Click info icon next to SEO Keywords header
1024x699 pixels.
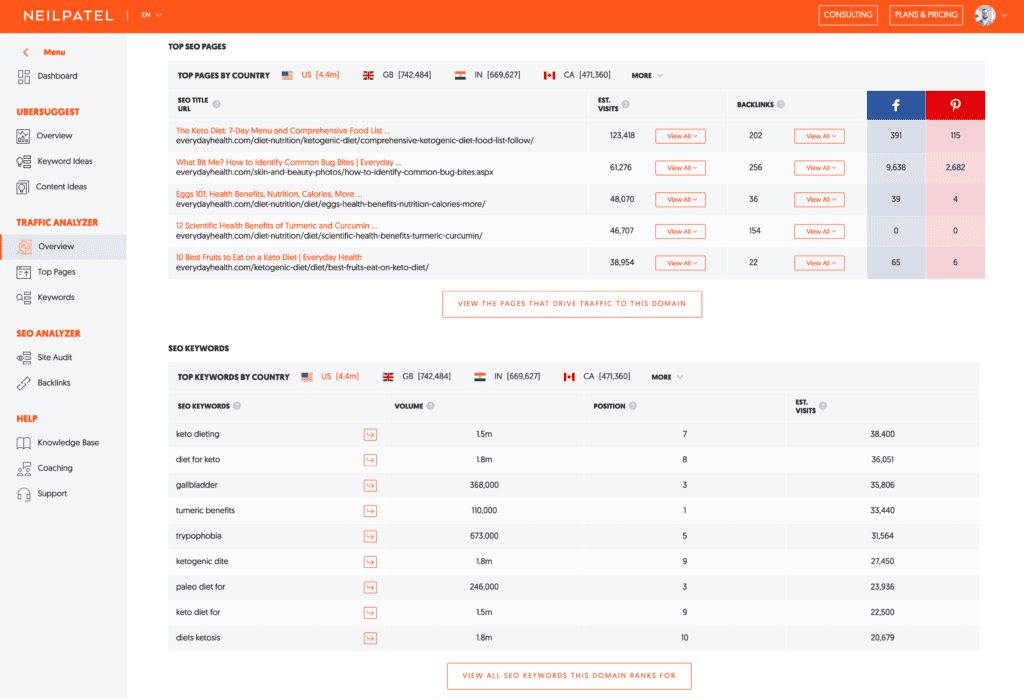coord(237,406)
